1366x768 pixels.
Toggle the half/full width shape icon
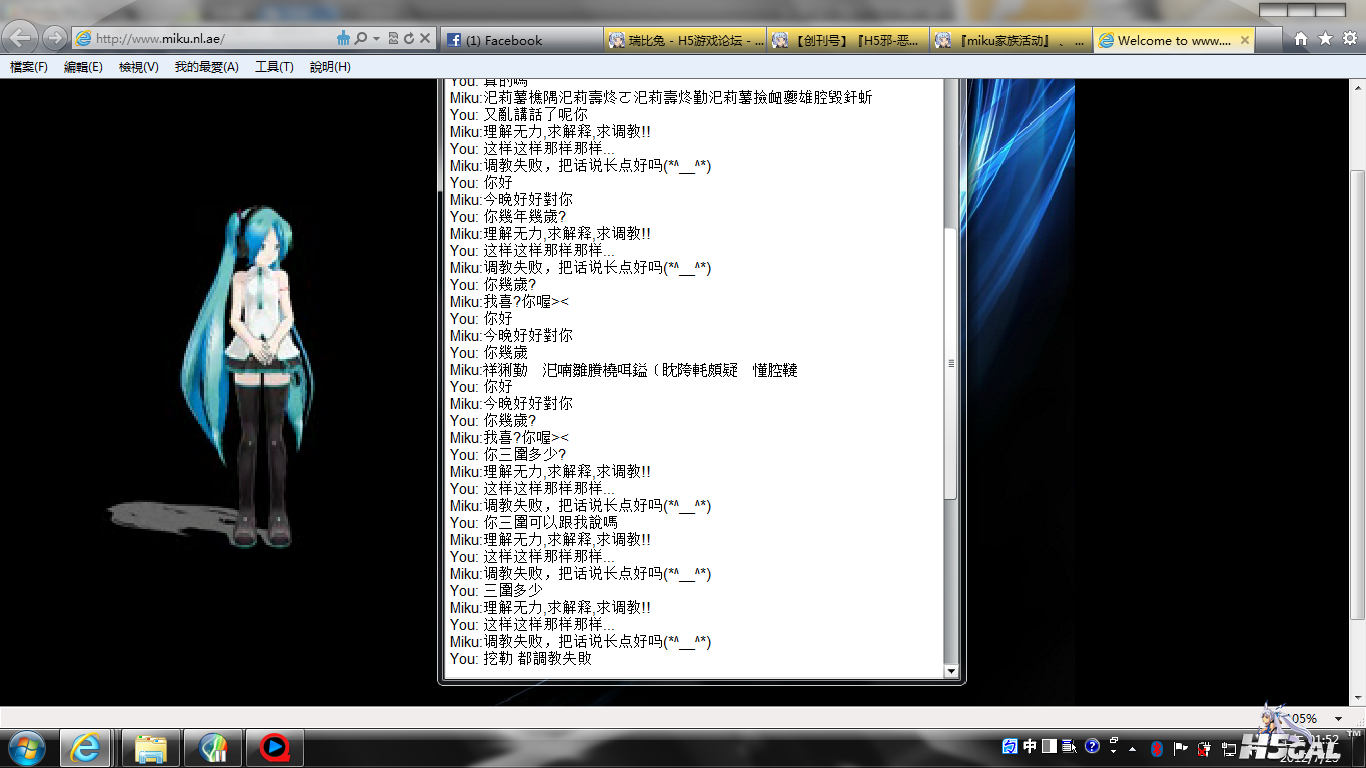pyautogui.click(x=1049, y=747)
